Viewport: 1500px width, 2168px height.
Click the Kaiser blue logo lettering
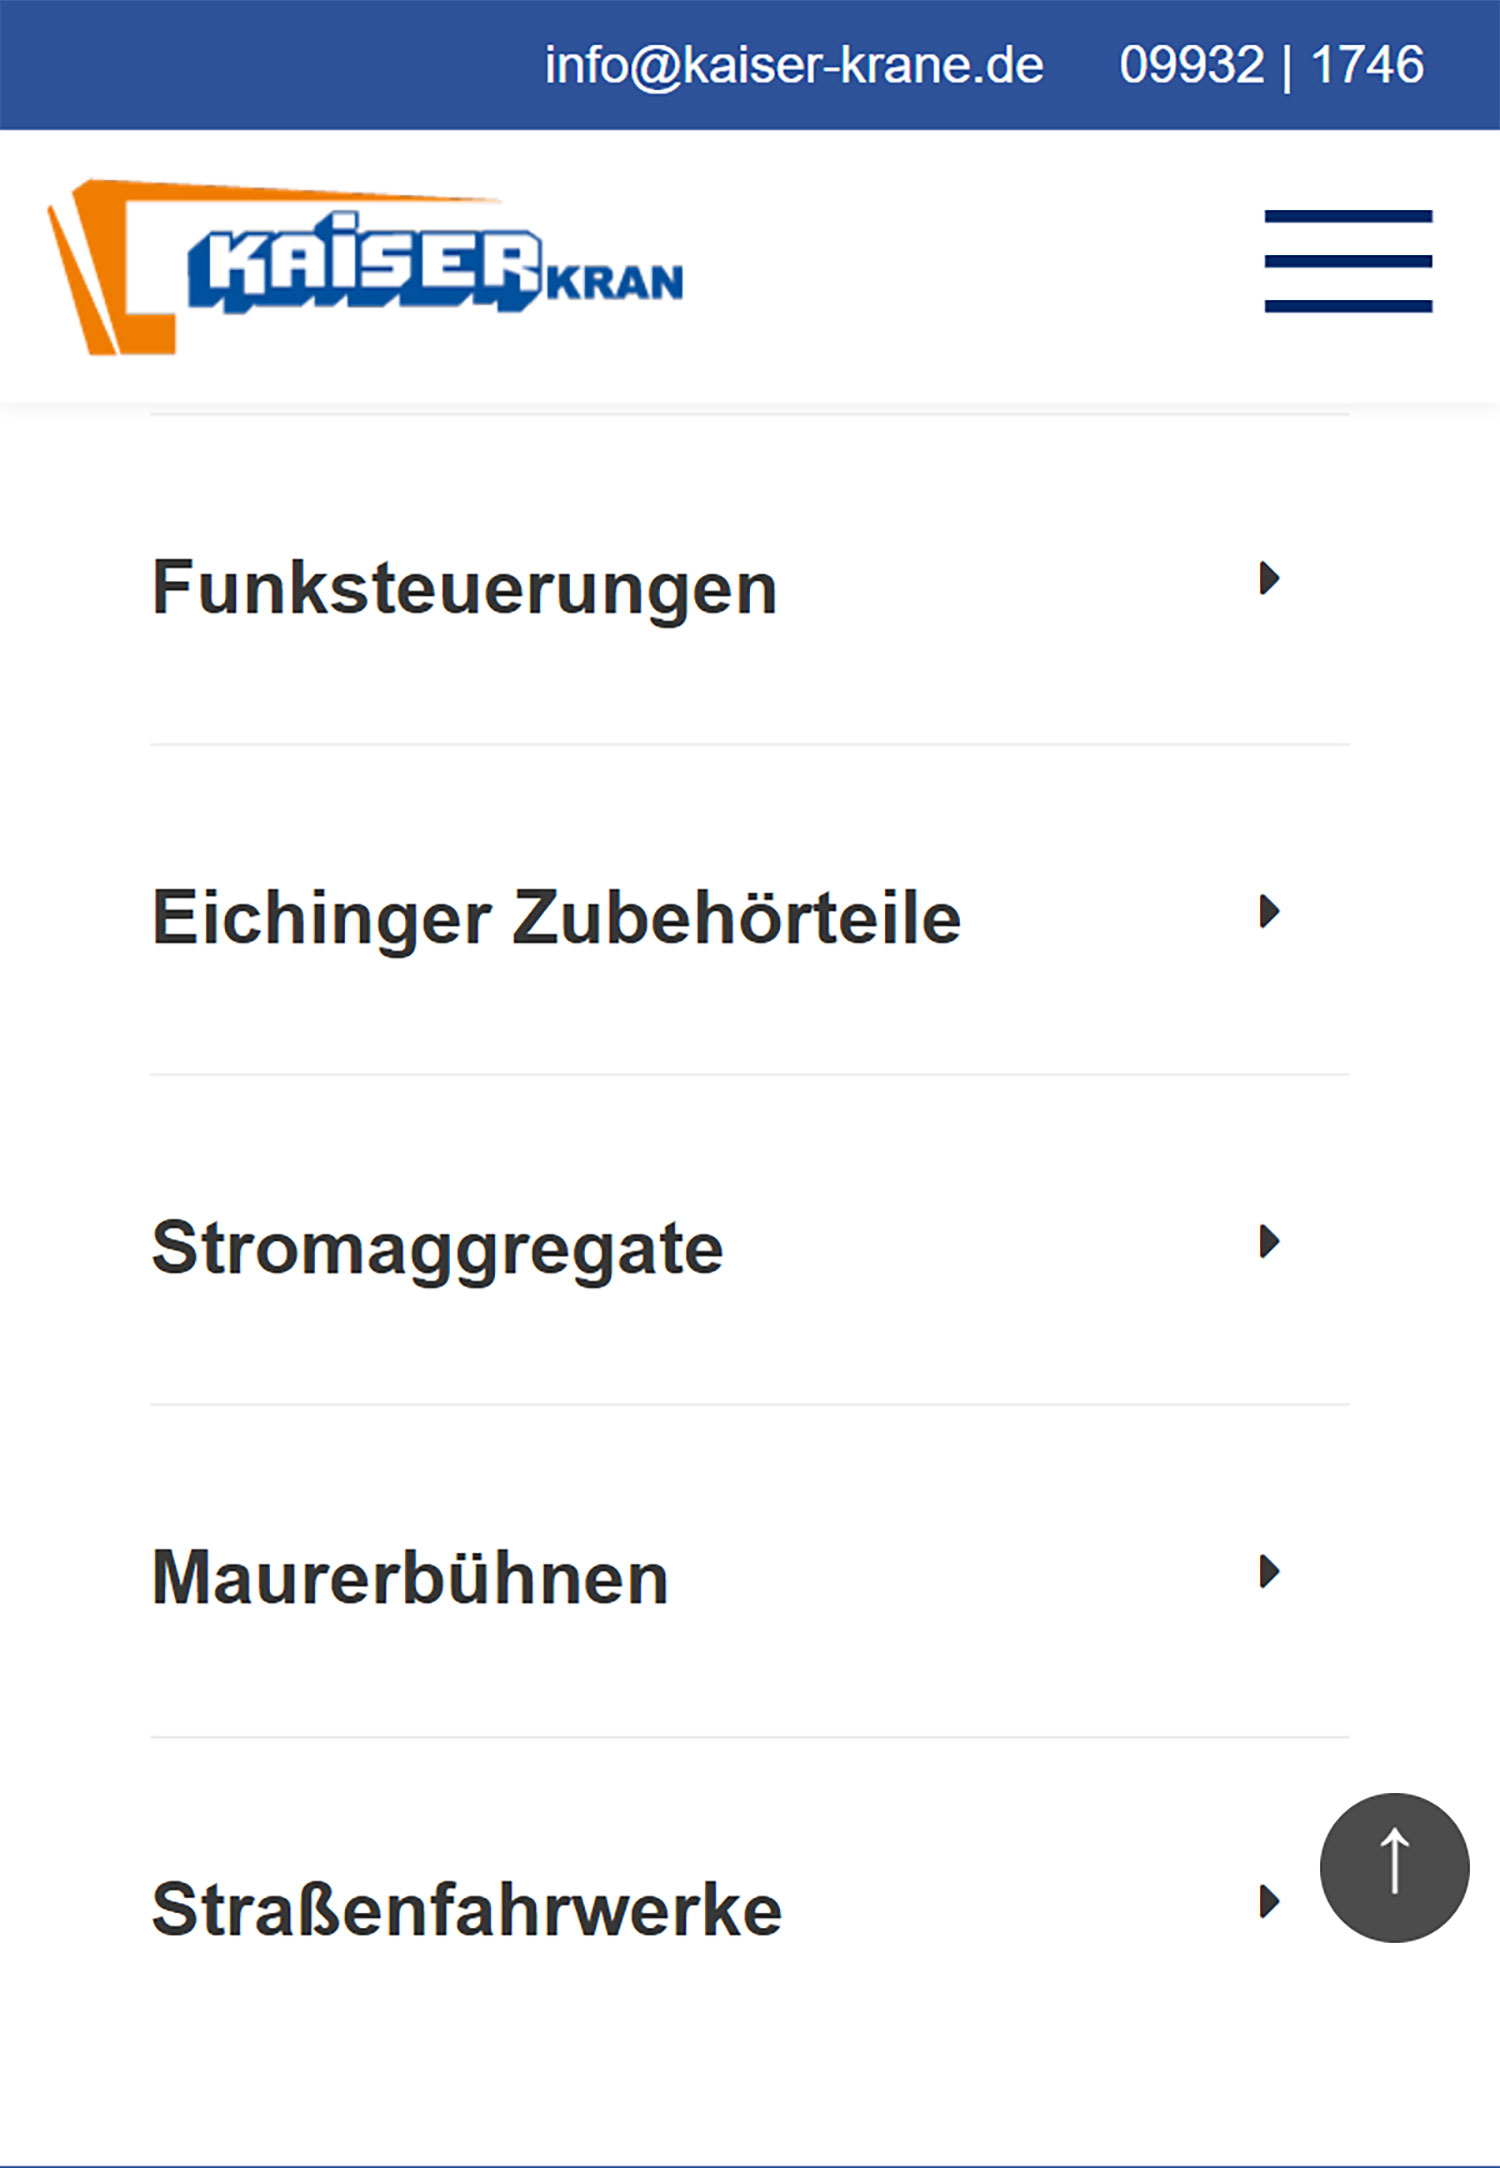[x=365, y=263]
